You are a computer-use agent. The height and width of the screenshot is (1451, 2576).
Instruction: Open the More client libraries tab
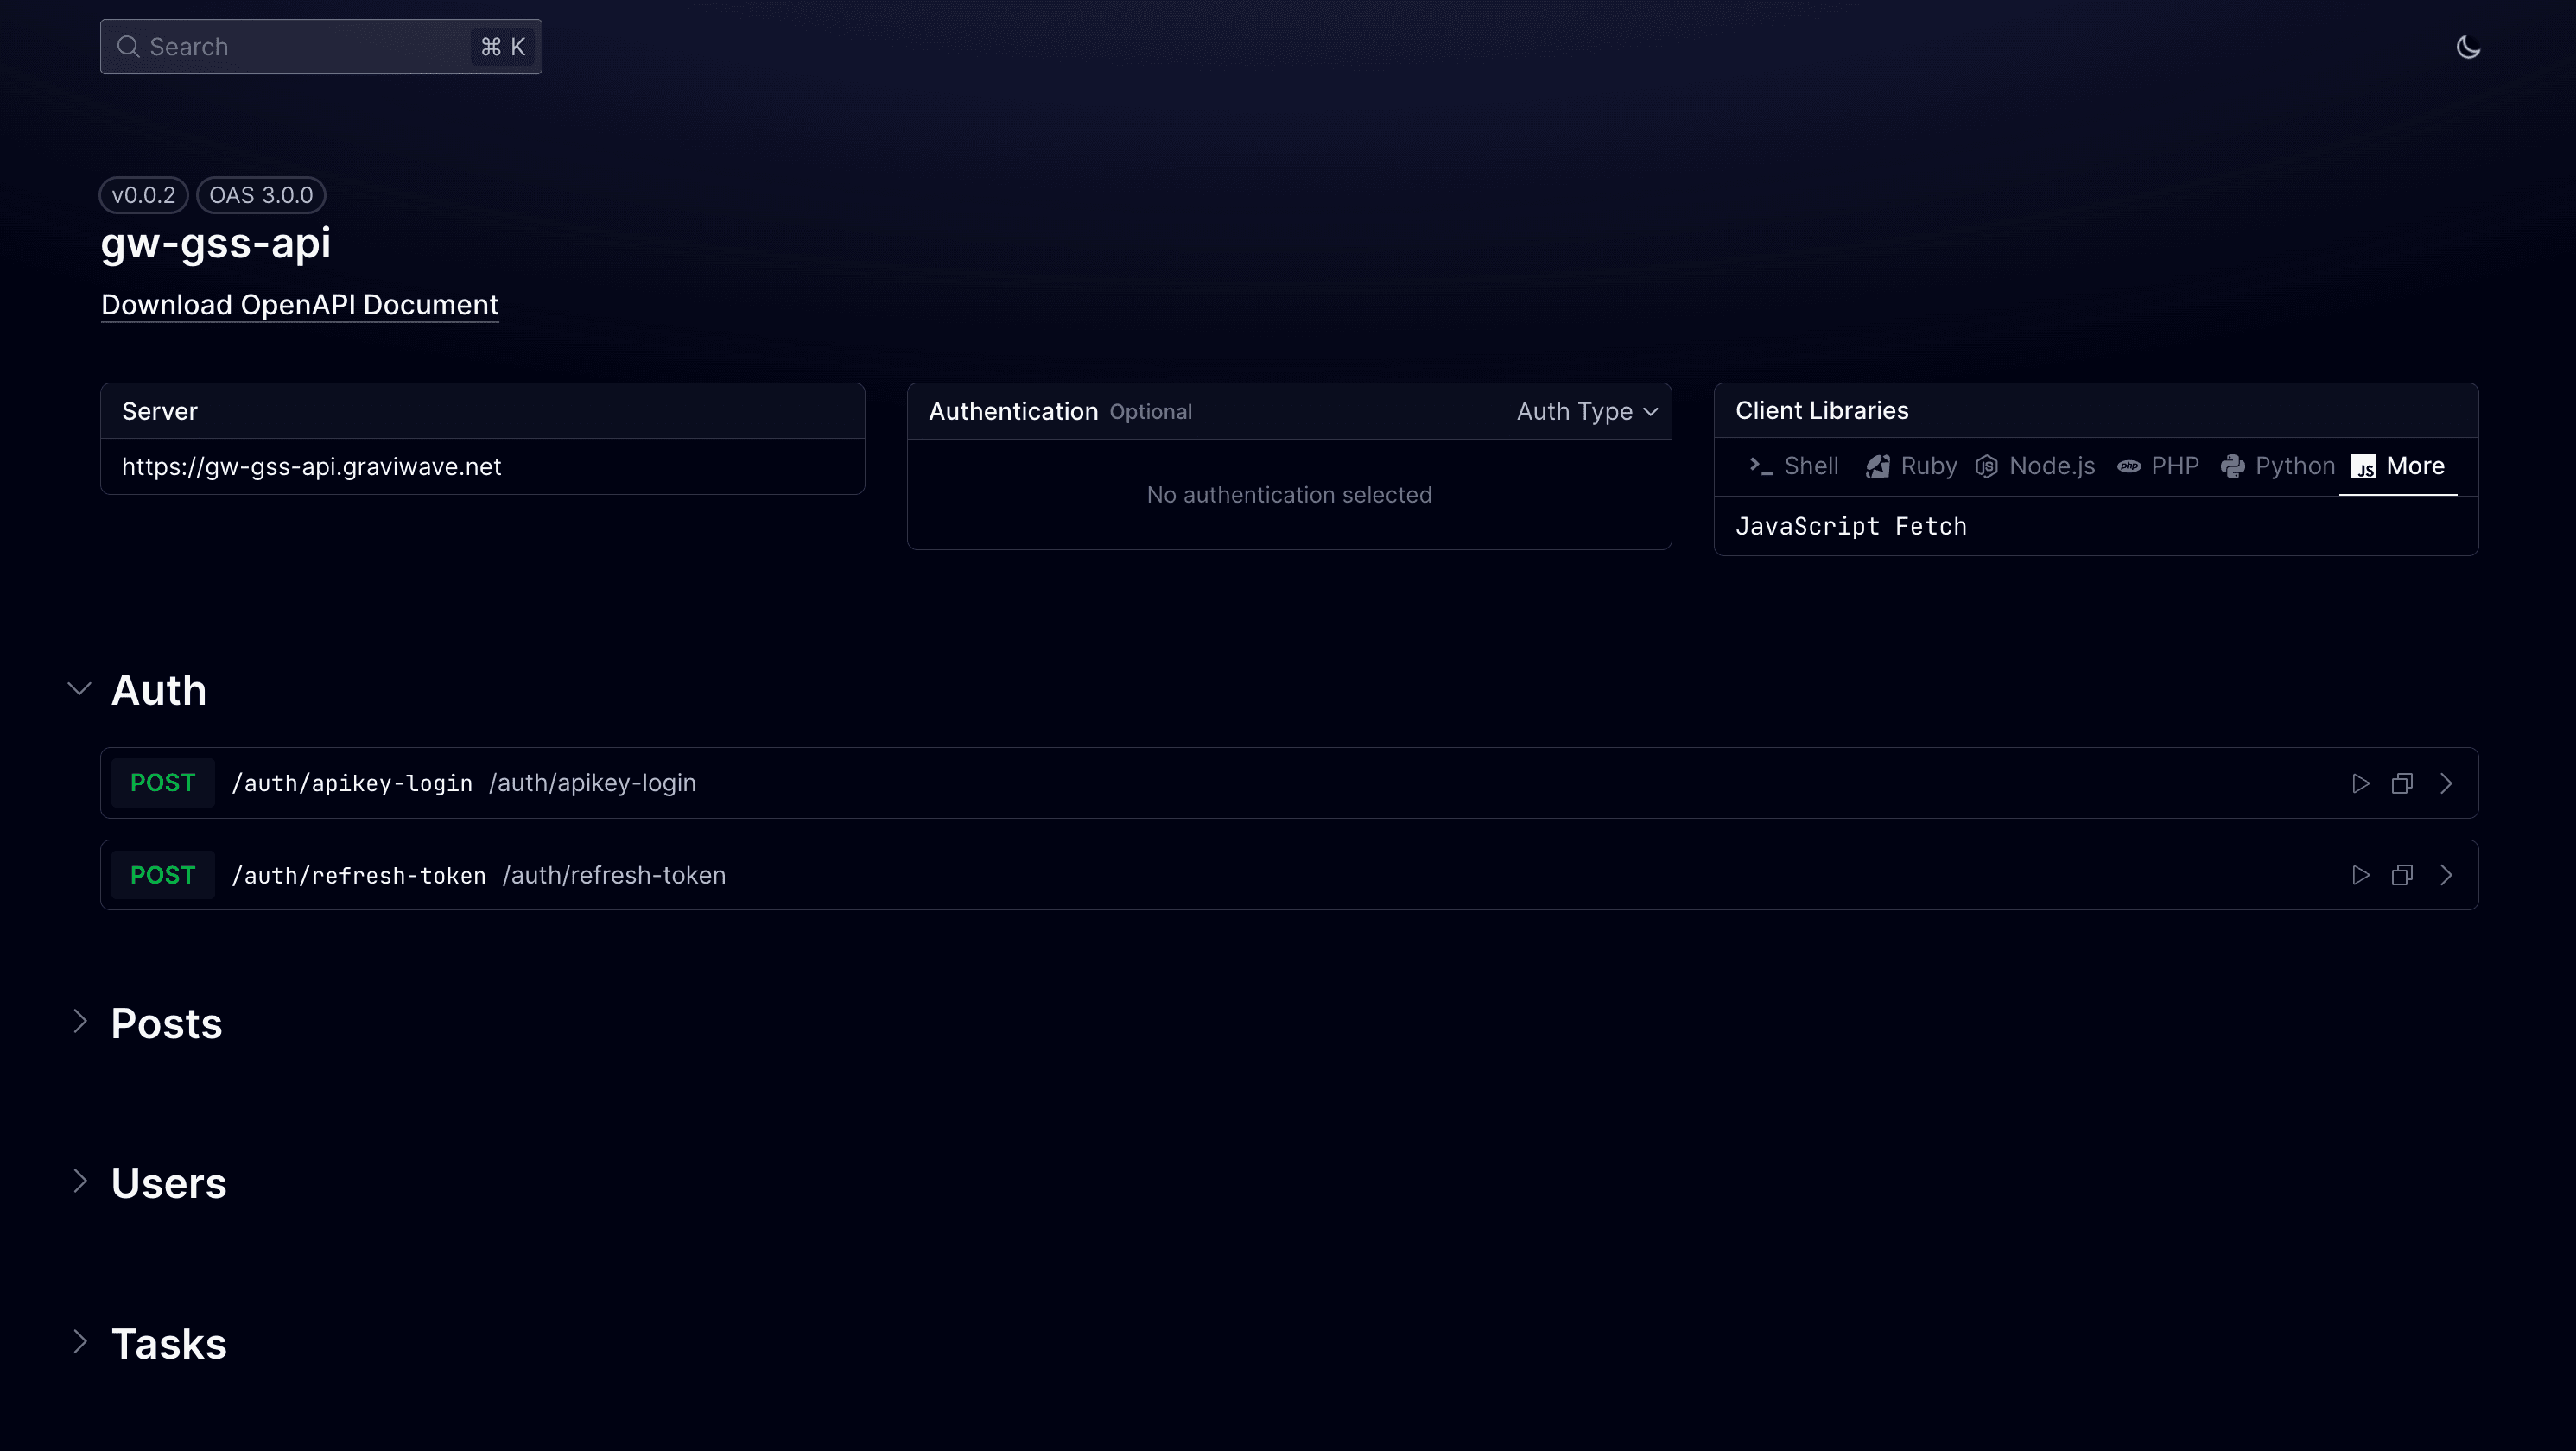pyautogui.click(x=2398, y=466)
